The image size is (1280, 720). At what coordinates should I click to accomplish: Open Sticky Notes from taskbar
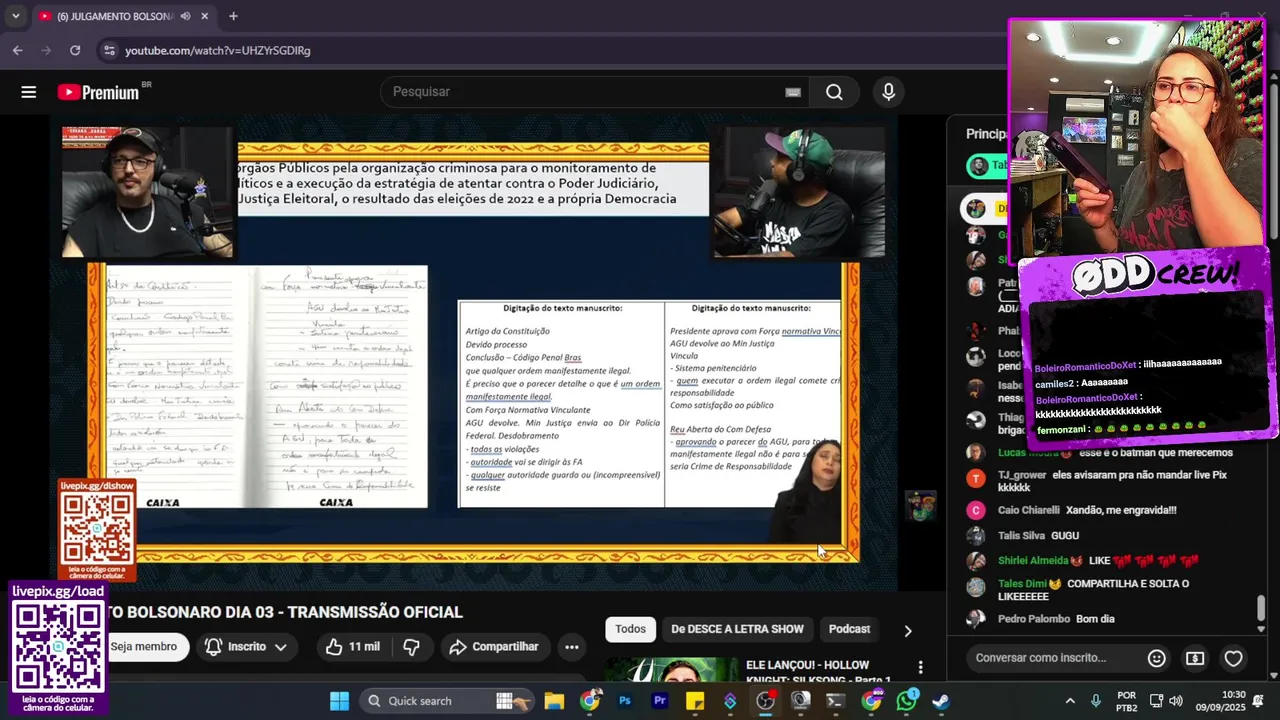pyautogui.click(x=695, y=701)
